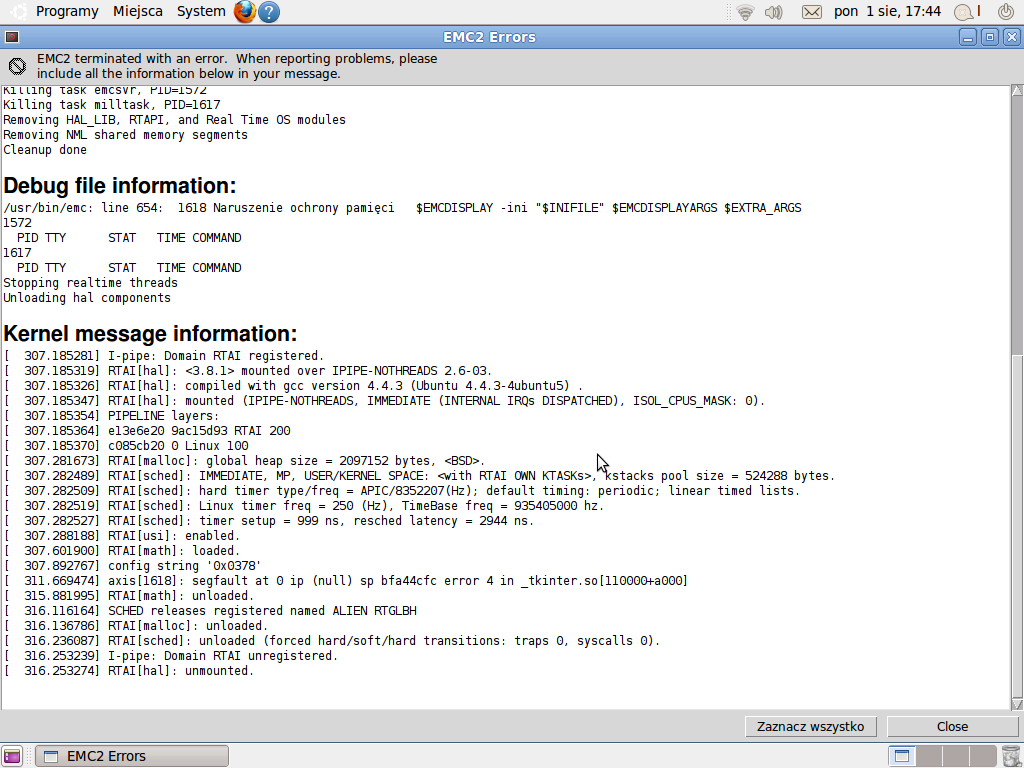1024x768 pixels.
Task: Click the line "Killing task milltask, PID=1617"
Action: [112, 104]
